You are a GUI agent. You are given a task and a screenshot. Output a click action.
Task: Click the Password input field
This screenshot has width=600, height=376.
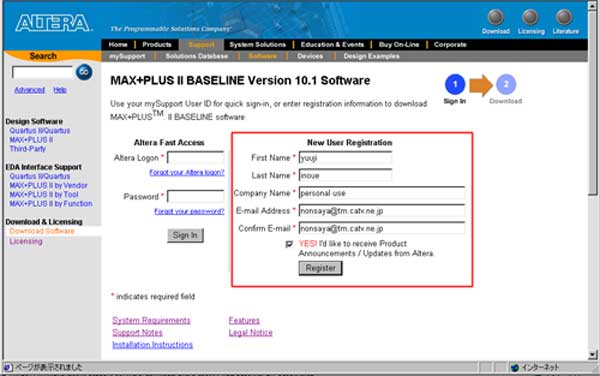point(196,197)
